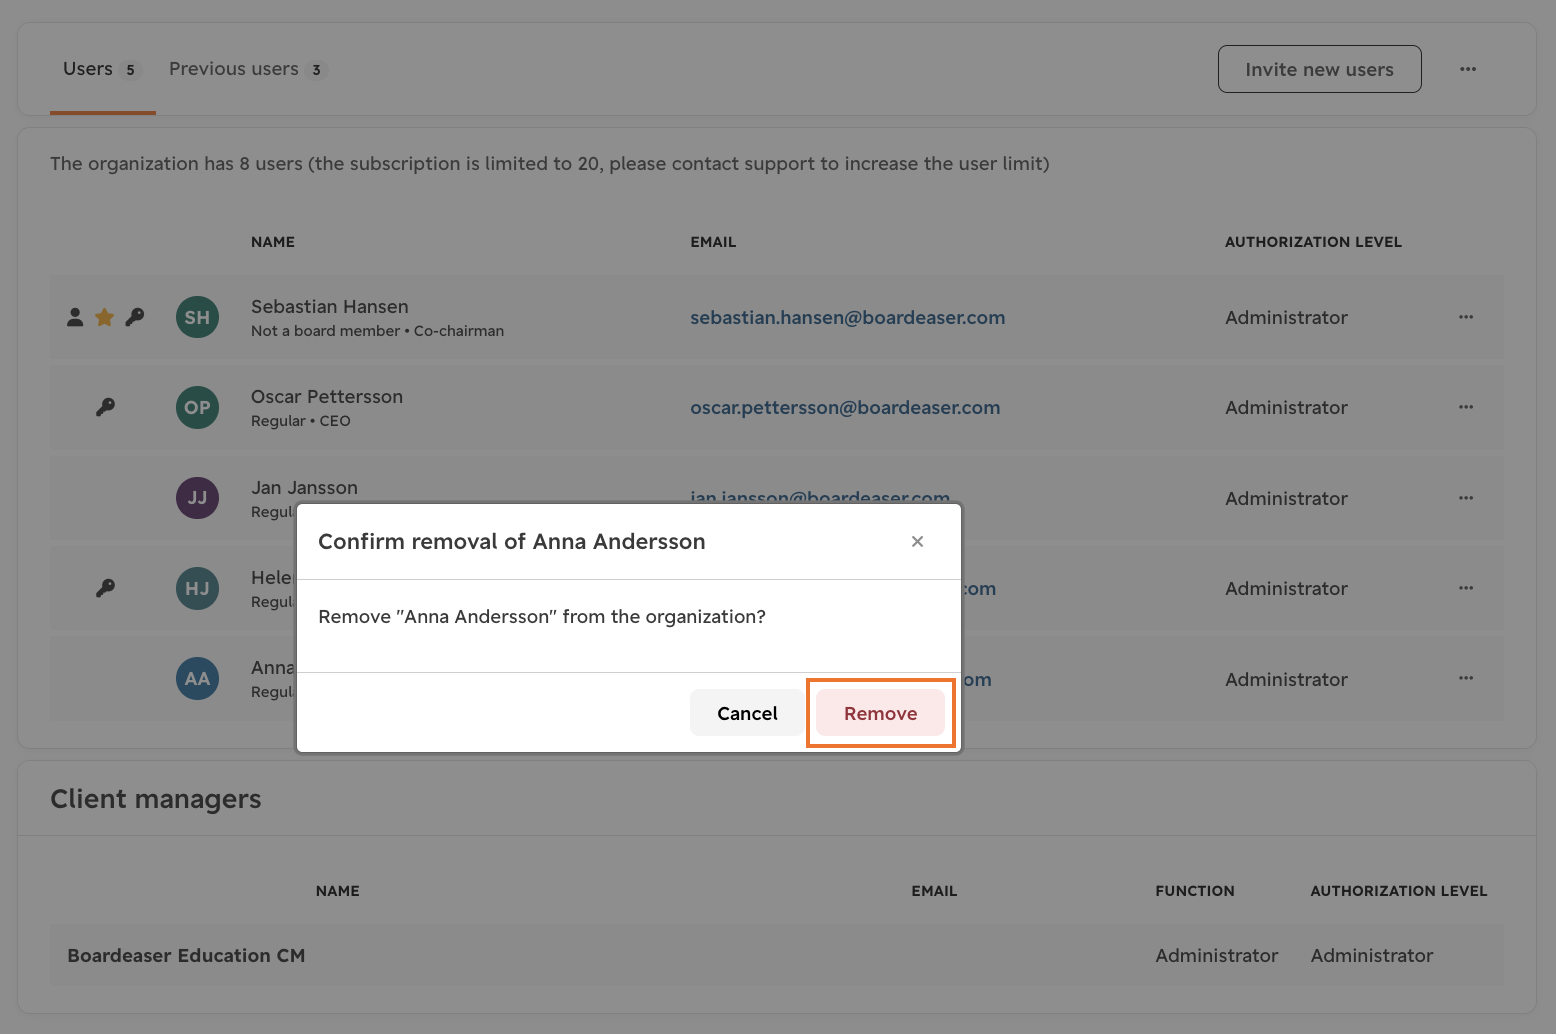Click the key icon in the HJ row
1556x1034 pixels.
[105, 588]
